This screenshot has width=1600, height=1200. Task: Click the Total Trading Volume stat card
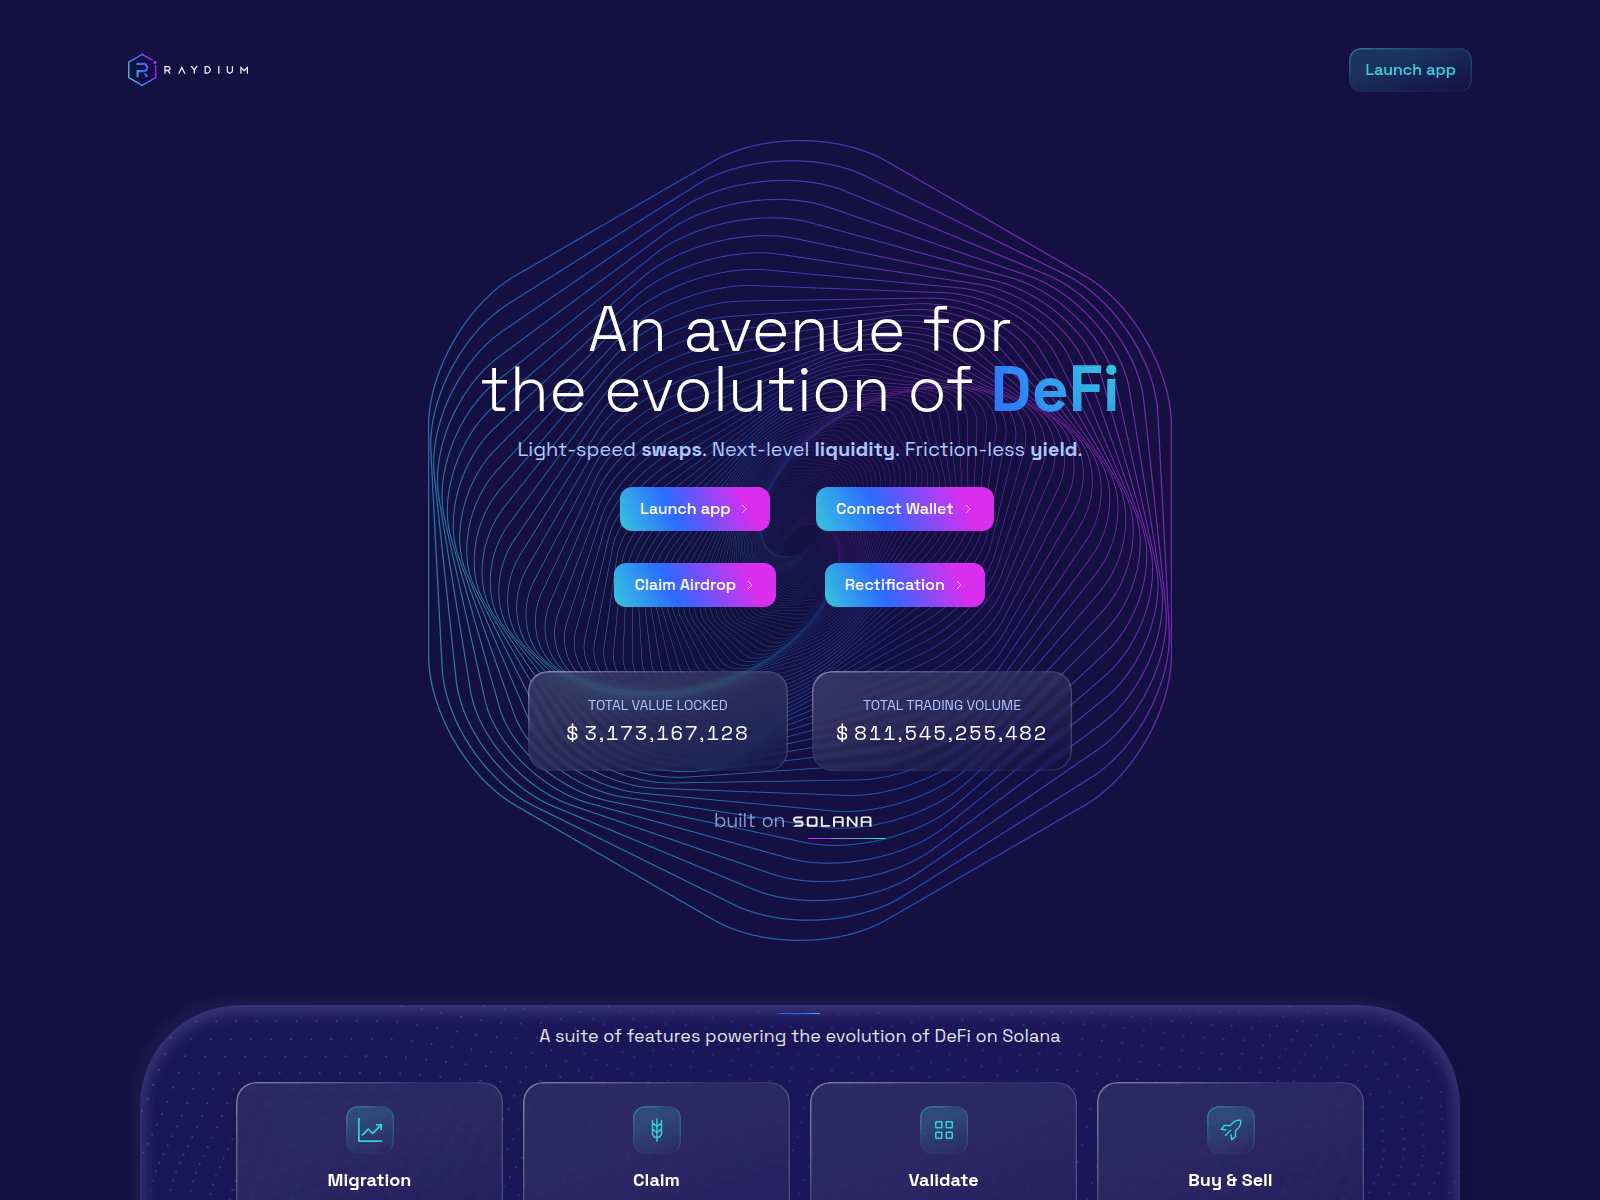point(942,721)
